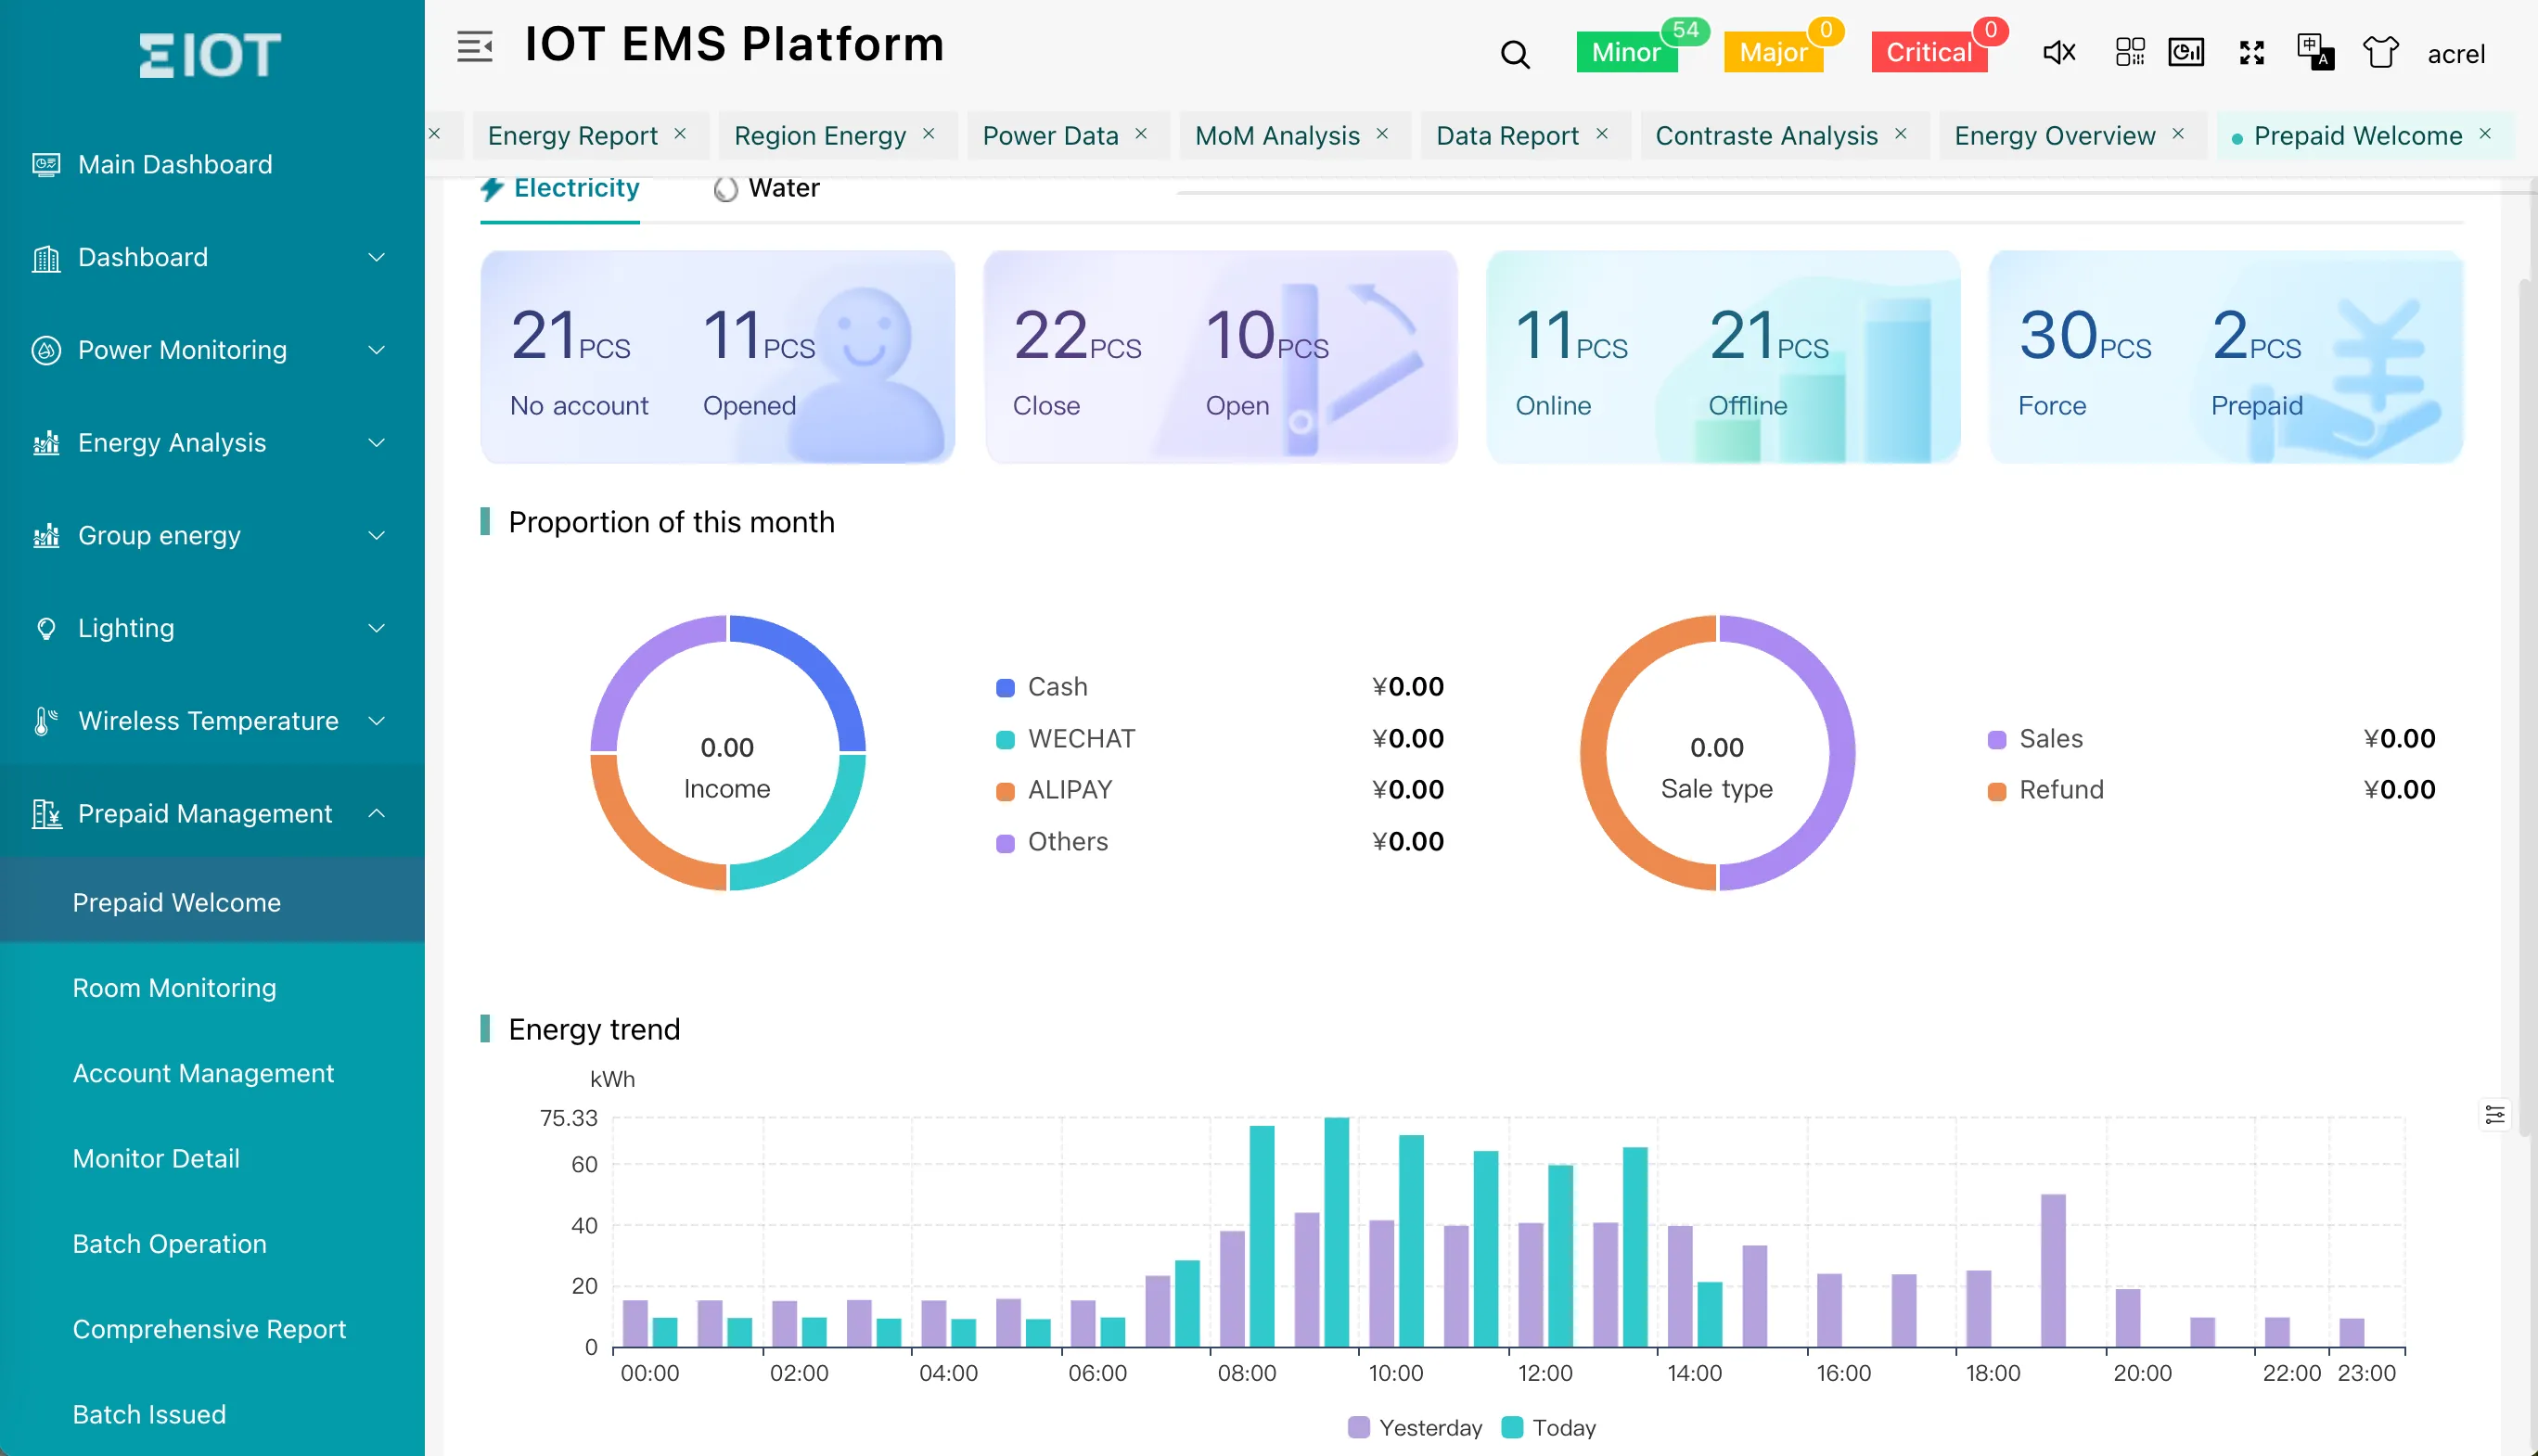Open Room Monitoring in sidebar

[175, 988]
